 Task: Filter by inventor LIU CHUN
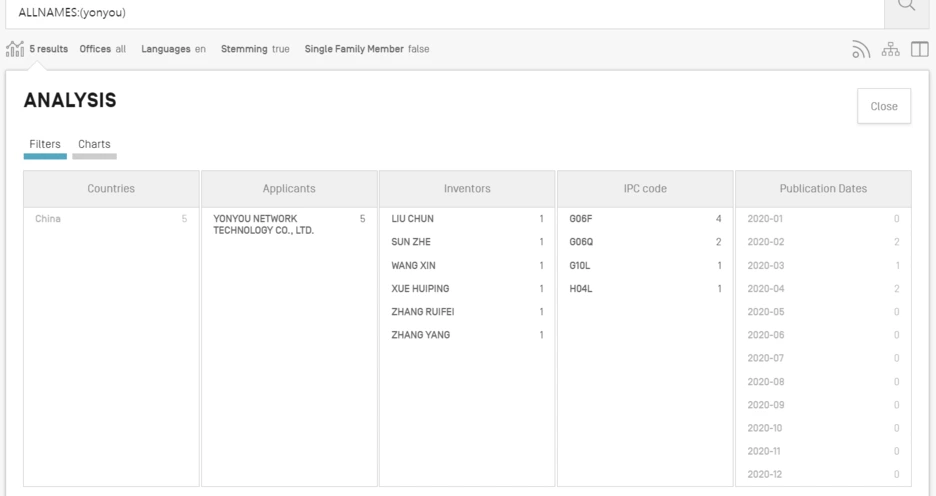412,218
